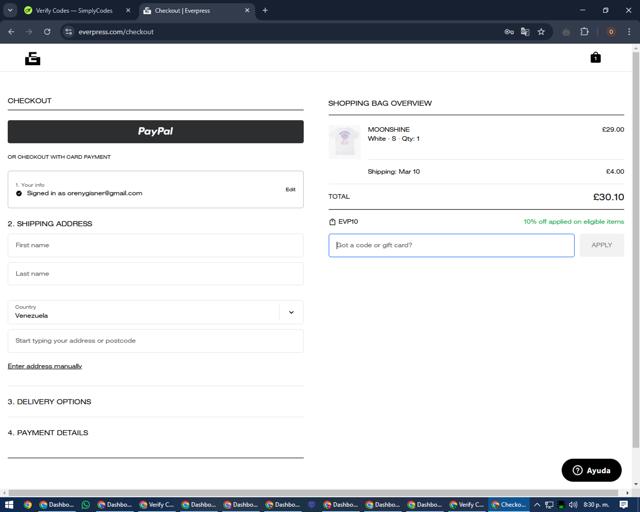This screenshot has width=640, height=512.
Task: Click the total £30.10 amount
Action: [x=609, y=197]
